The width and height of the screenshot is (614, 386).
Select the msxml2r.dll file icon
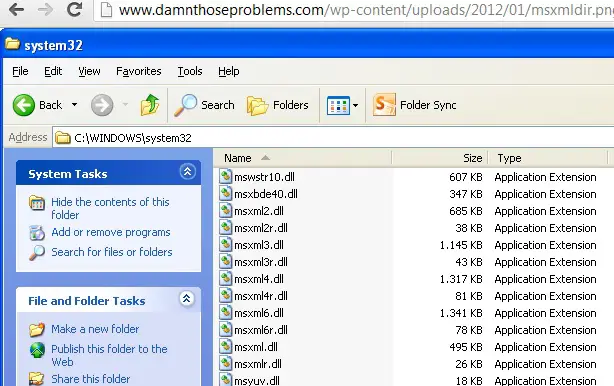[x=226, y=227]
